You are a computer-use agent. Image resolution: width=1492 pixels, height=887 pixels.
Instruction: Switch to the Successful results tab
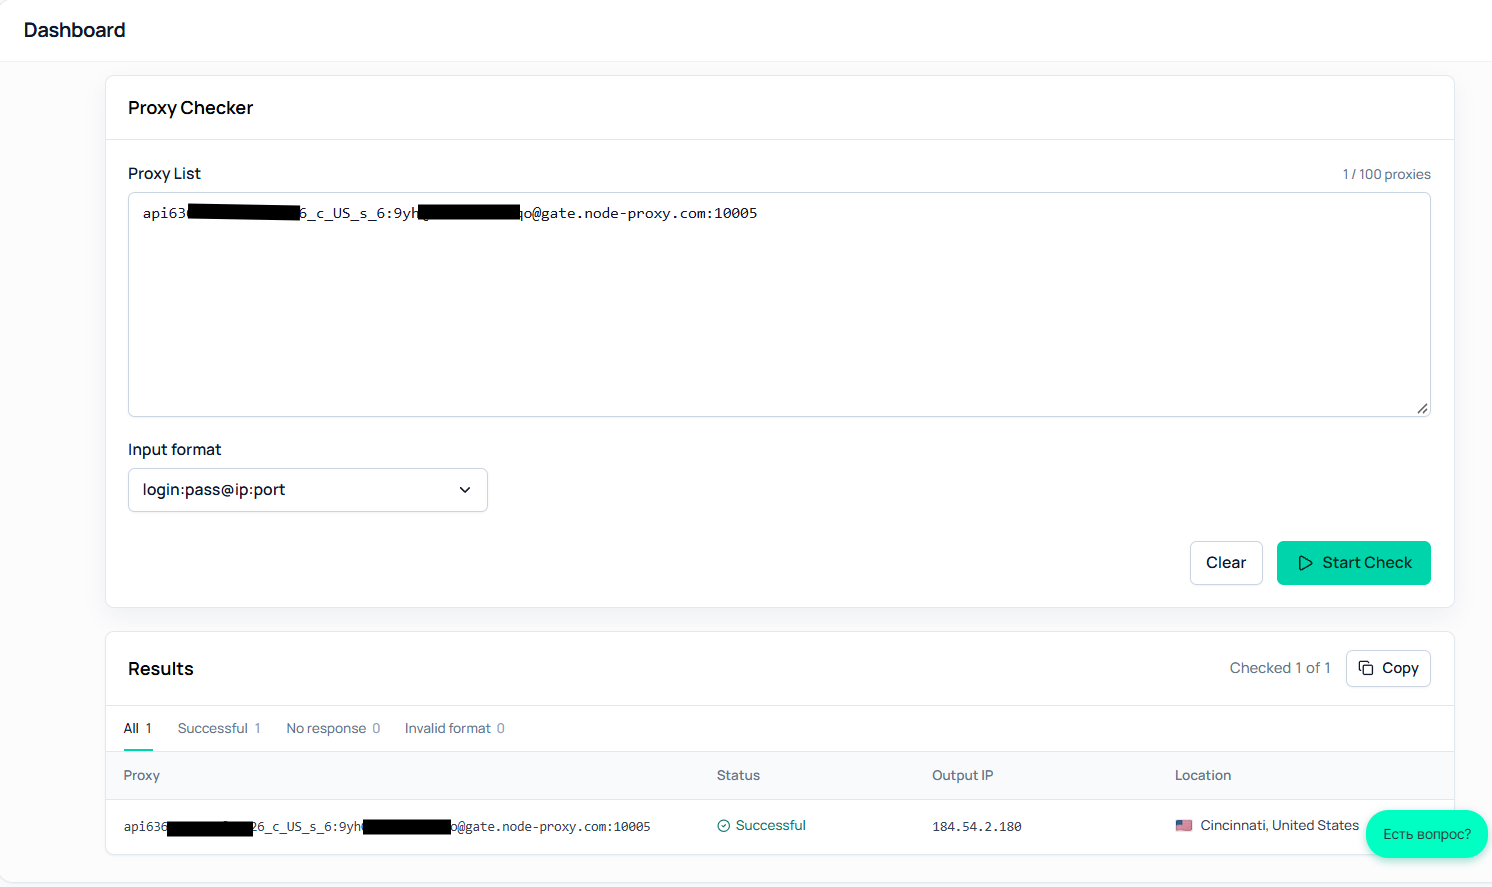219,728
